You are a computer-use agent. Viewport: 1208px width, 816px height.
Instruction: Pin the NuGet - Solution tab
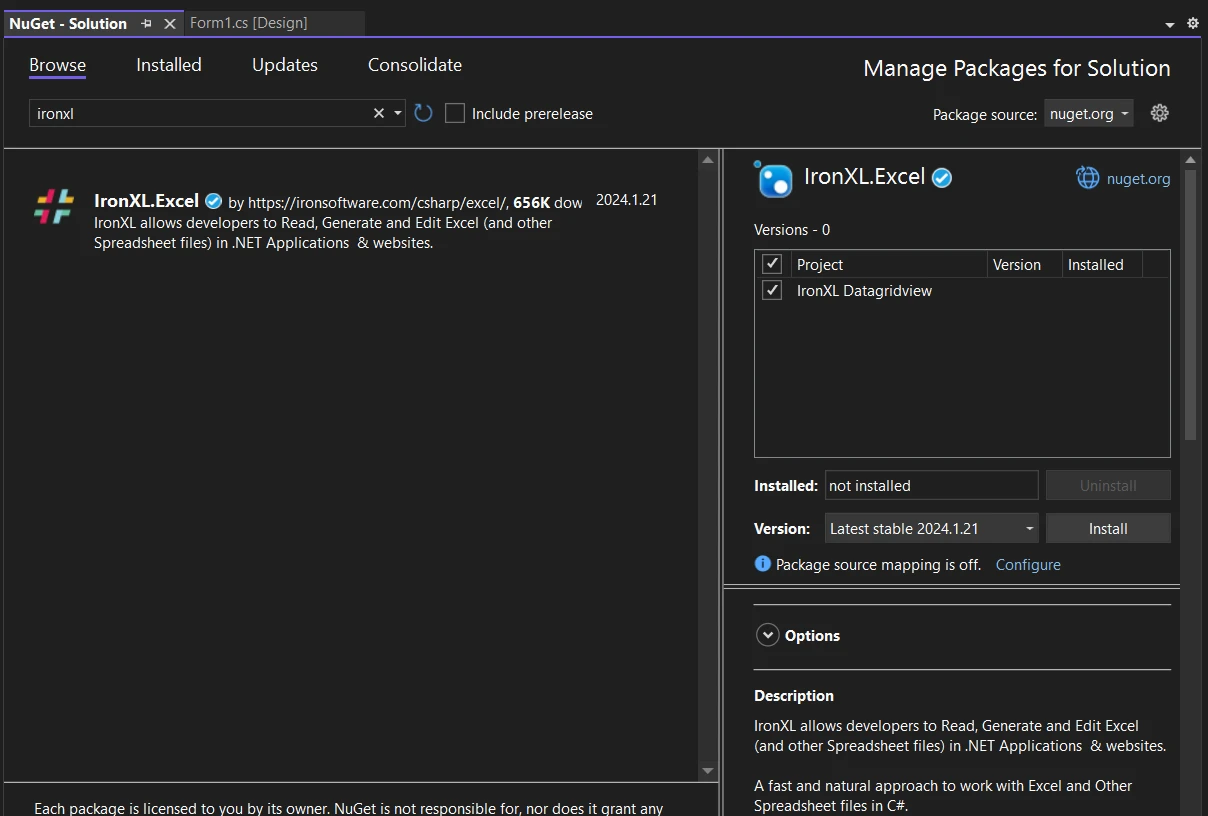coord(147,23)
